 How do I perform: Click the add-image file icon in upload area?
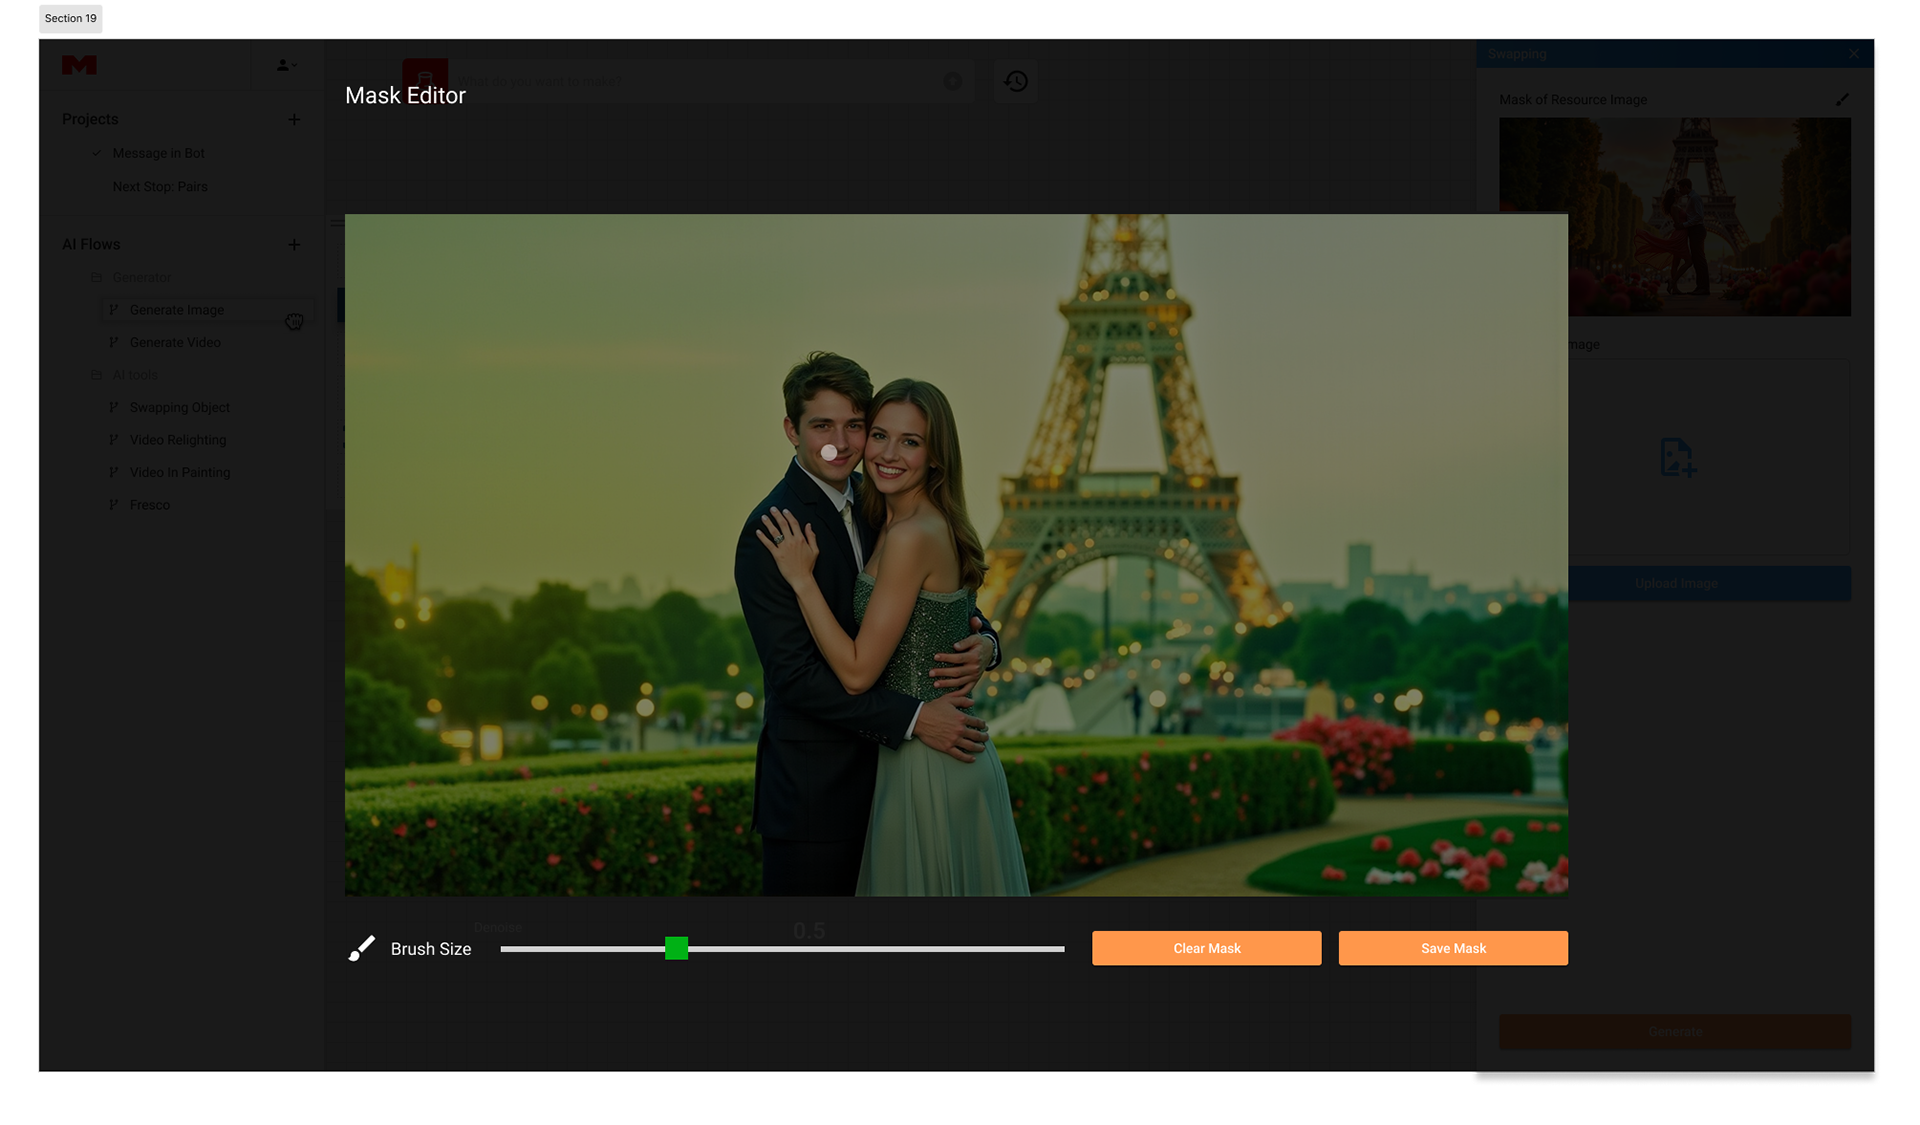[x=1677, y=458]
